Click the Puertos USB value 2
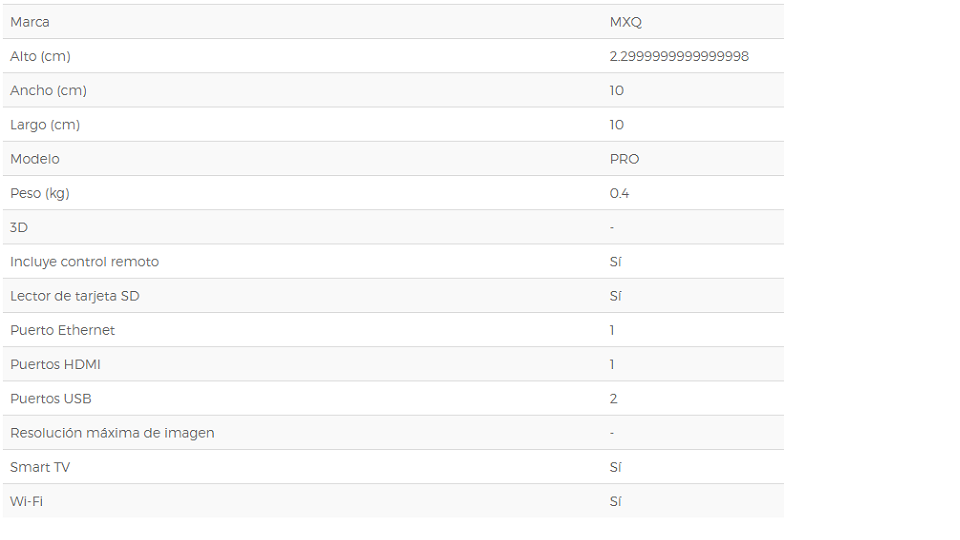 [613, 399]
